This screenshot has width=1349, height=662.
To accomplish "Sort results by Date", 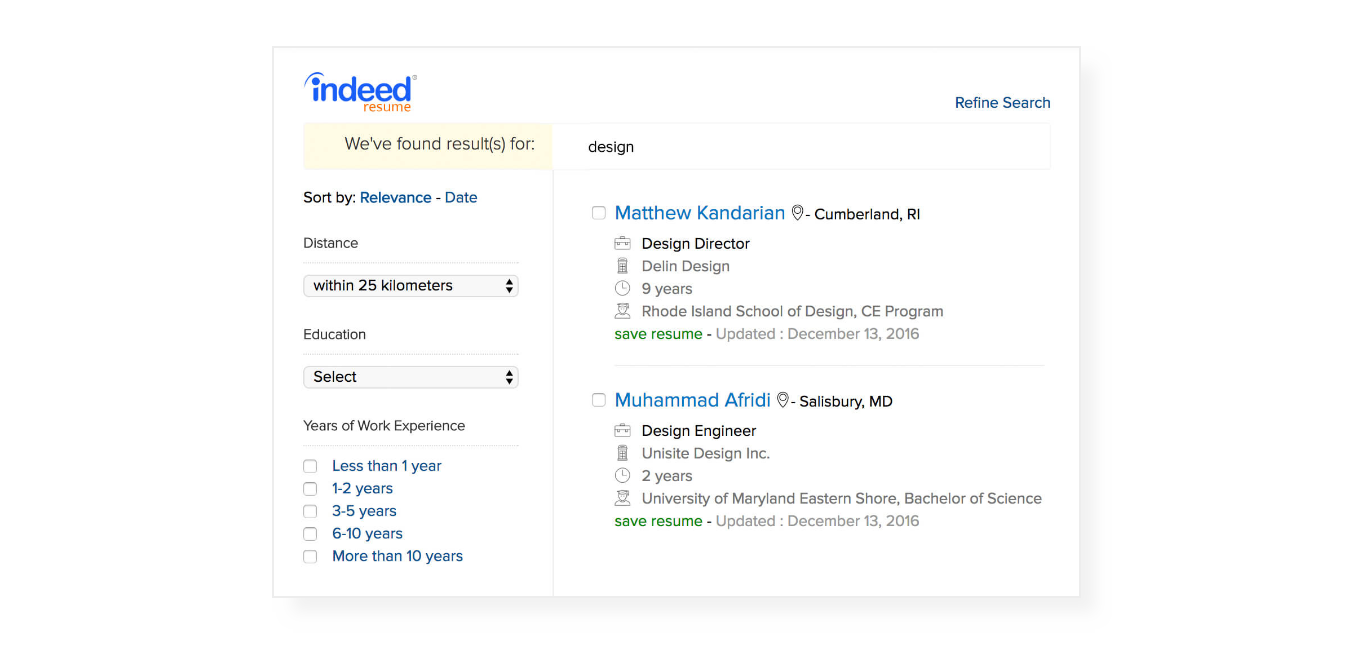I will coord(461,197).
